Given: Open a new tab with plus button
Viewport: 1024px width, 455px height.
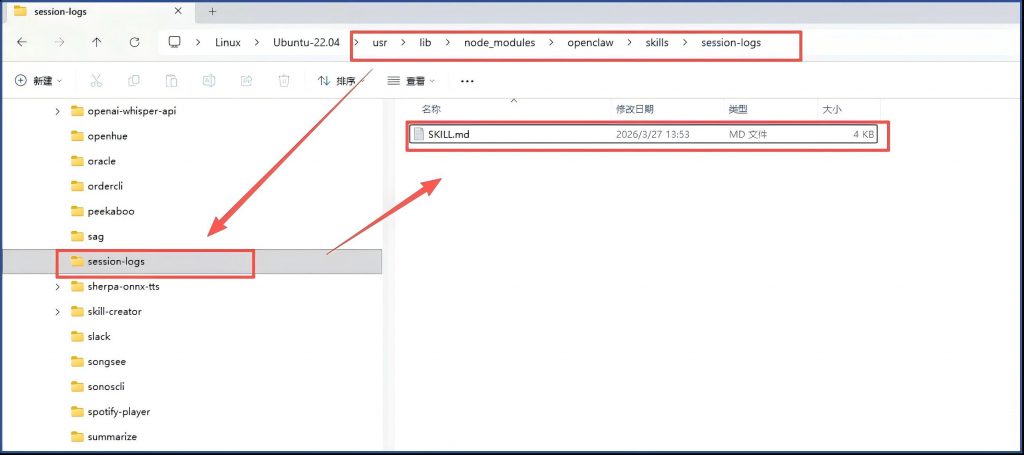Looking at the screenshot, I should click(x=212, y=11).
